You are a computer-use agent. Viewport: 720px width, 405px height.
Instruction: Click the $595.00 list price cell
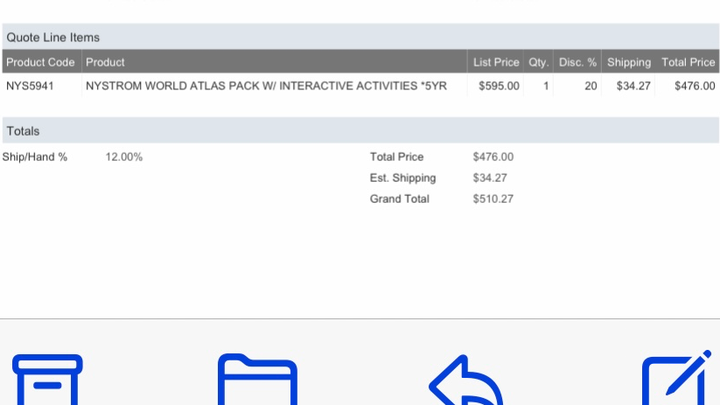499,86
